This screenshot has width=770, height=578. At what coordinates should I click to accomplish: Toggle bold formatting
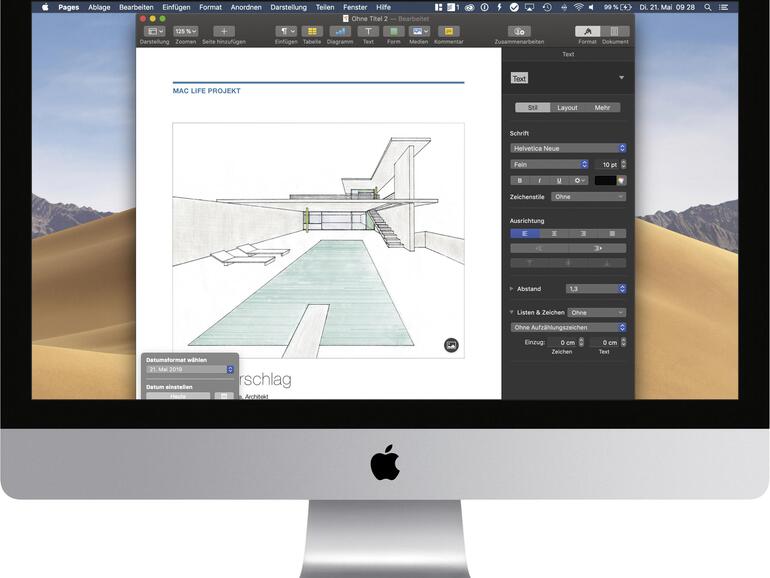520,181
